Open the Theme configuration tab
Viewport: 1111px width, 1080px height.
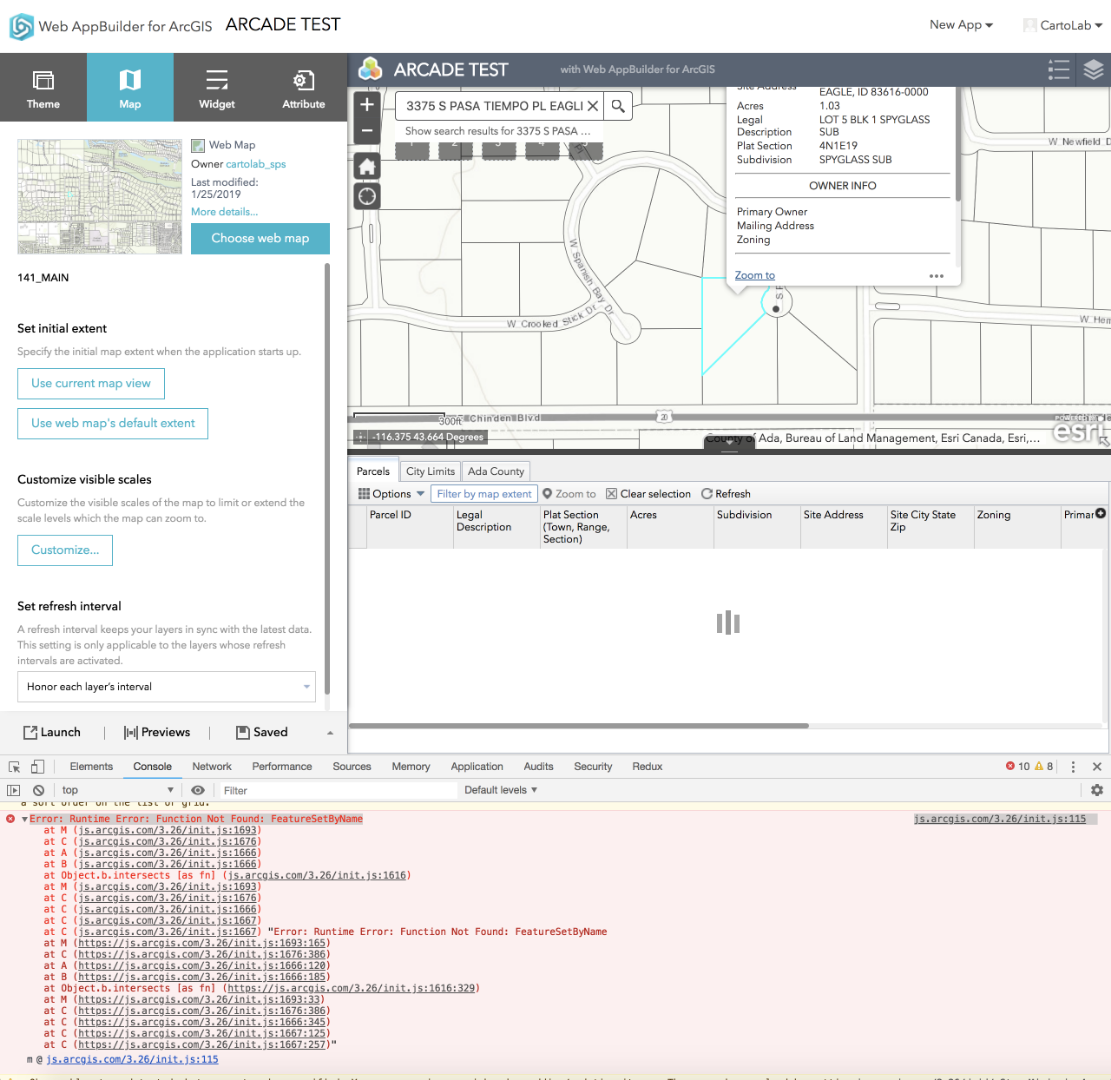coord(43,87)
